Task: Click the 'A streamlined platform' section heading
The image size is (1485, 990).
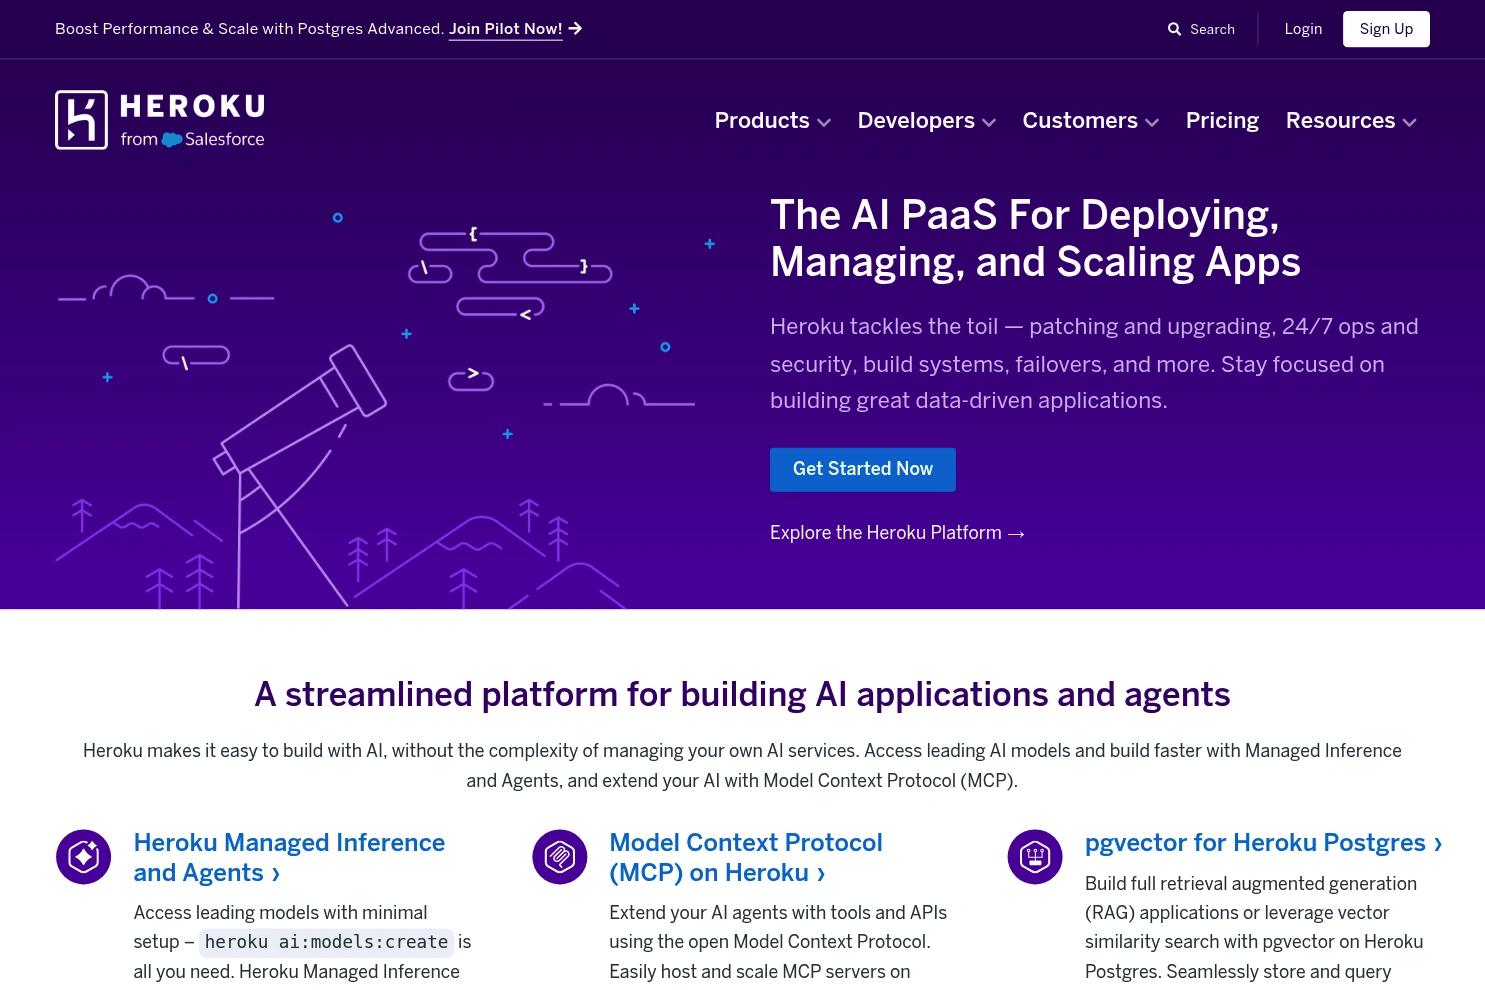Action: pos(742,694)
